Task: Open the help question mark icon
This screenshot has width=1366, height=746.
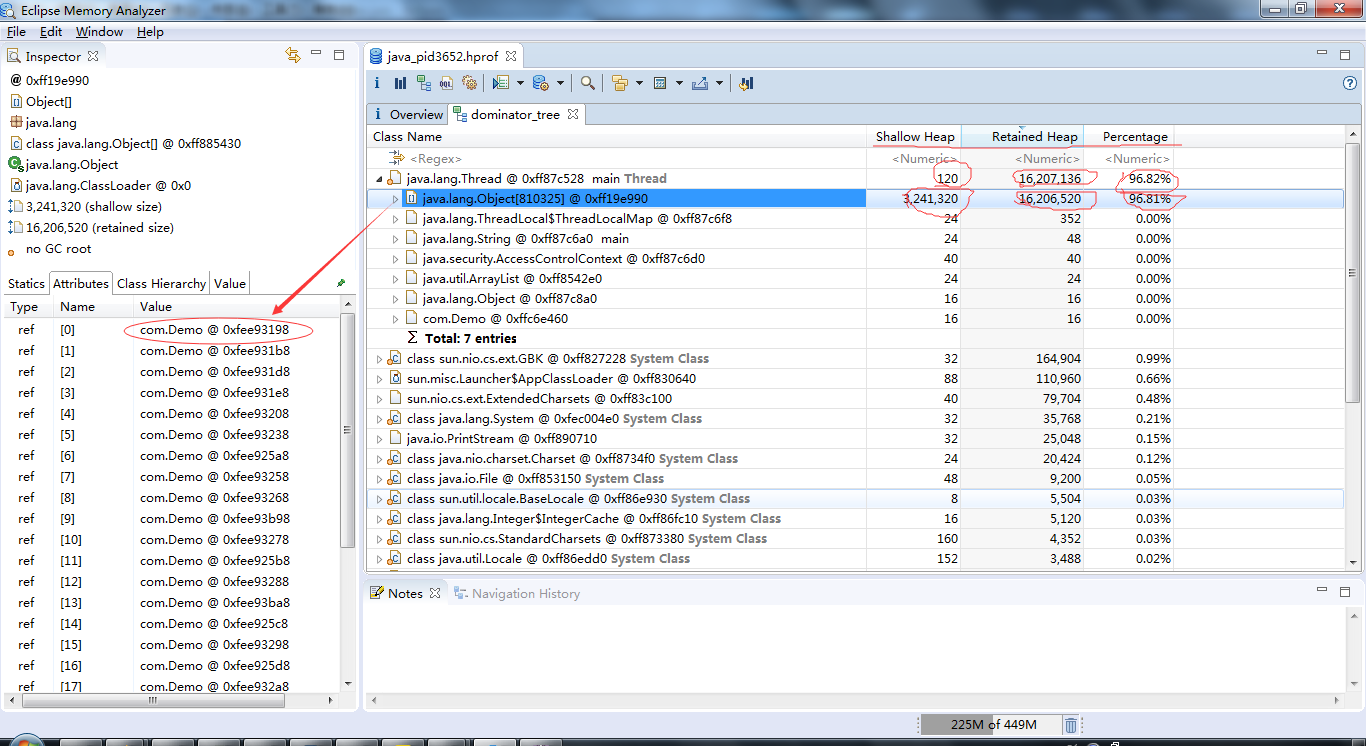Action: (1349, 83)
